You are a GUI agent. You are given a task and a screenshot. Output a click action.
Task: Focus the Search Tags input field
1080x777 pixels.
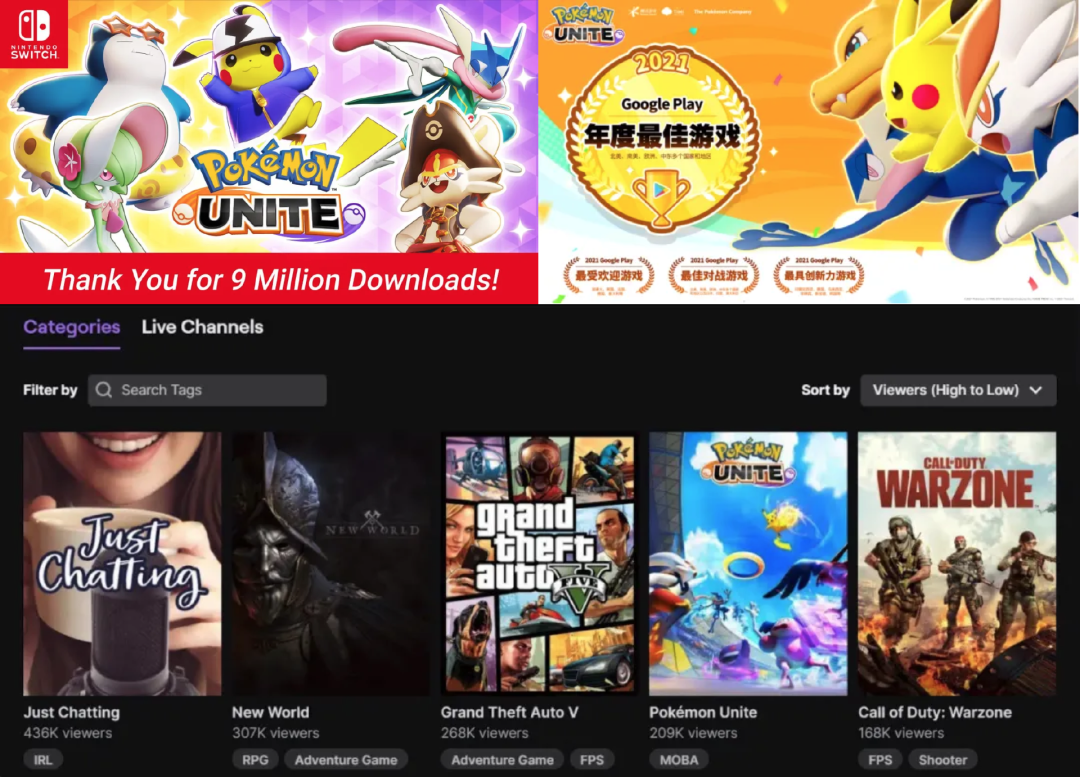pos(207,390)
